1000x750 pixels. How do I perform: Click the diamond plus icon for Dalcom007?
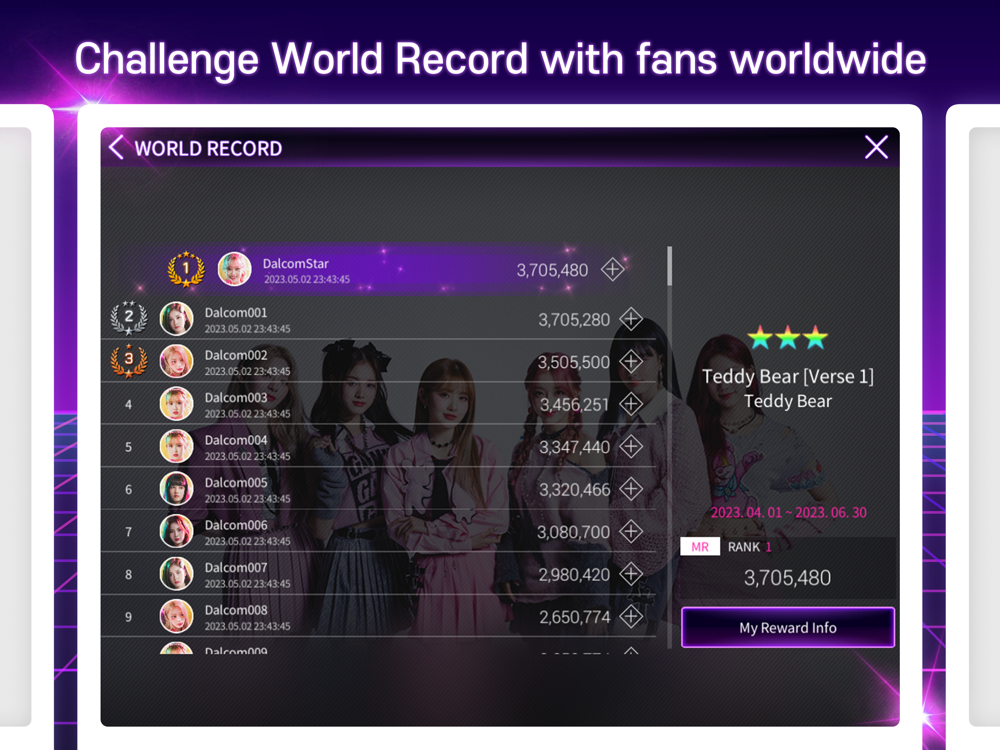coord(631,574)
